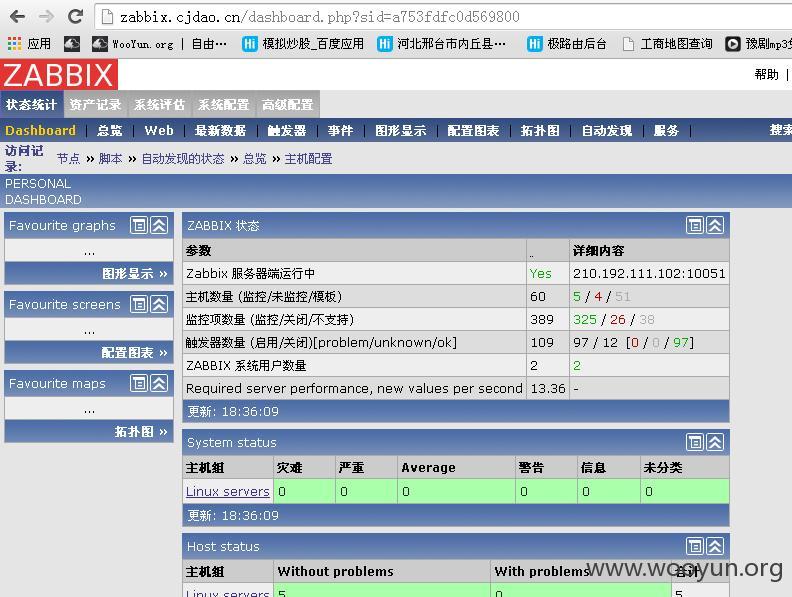Click Without problems column header

(x=335, y=571)
